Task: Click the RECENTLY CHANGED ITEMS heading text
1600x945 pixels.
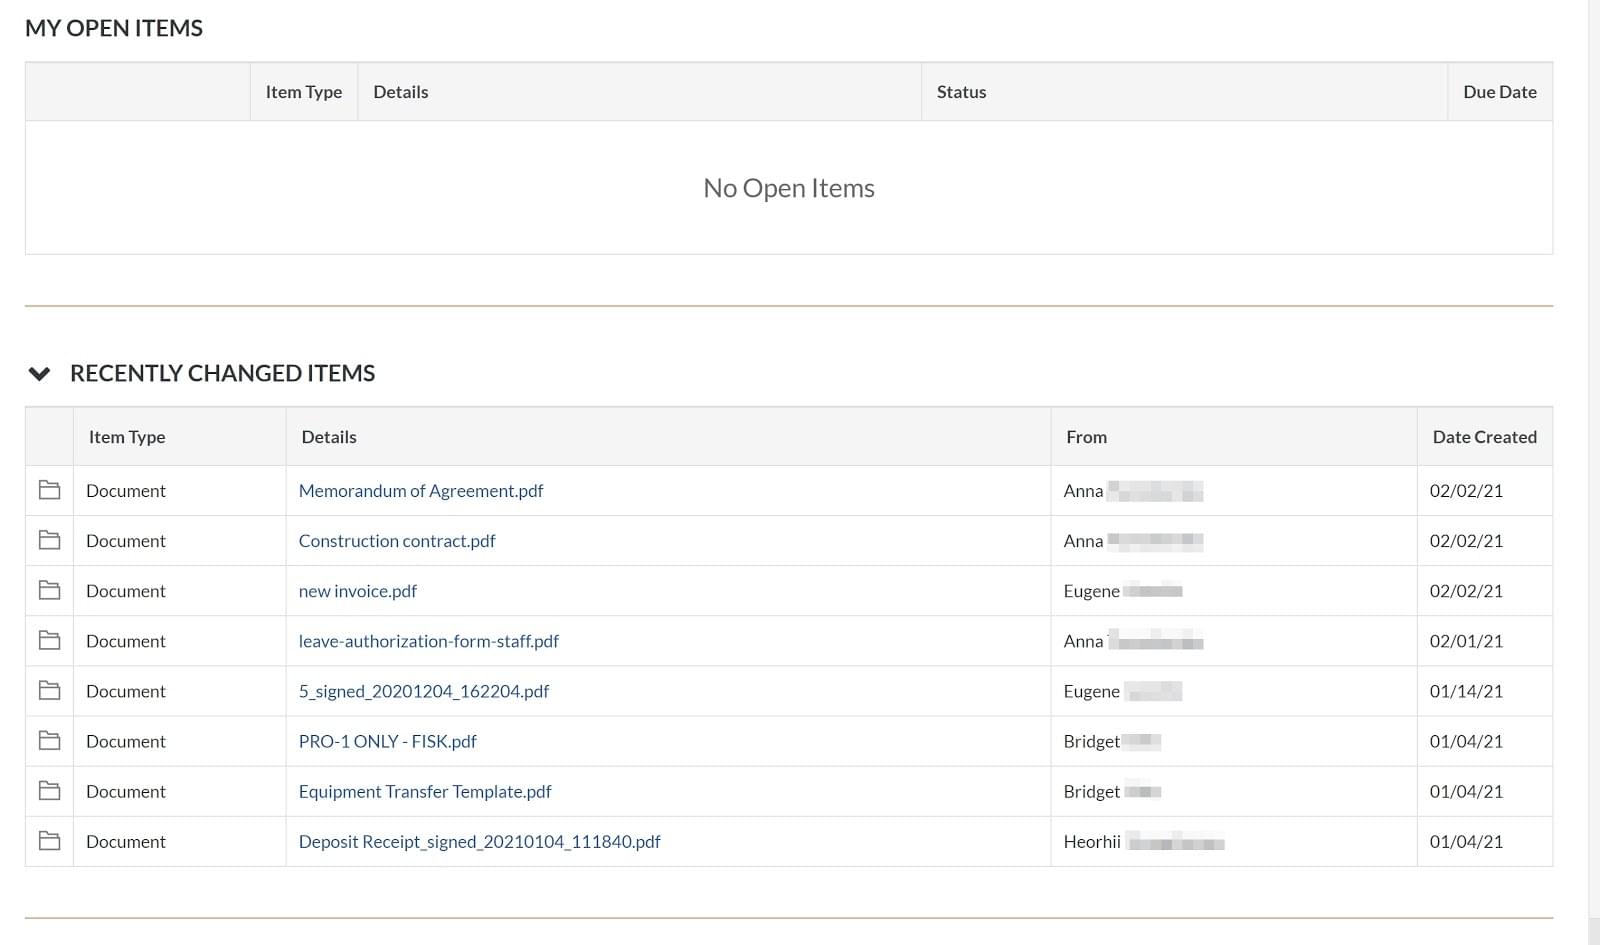Action: coord(223,373)
